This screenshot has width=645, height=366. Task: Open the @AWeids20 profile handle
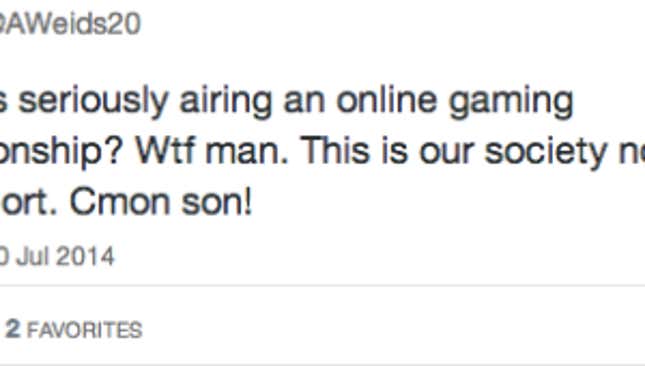click(x=70, y=23)
